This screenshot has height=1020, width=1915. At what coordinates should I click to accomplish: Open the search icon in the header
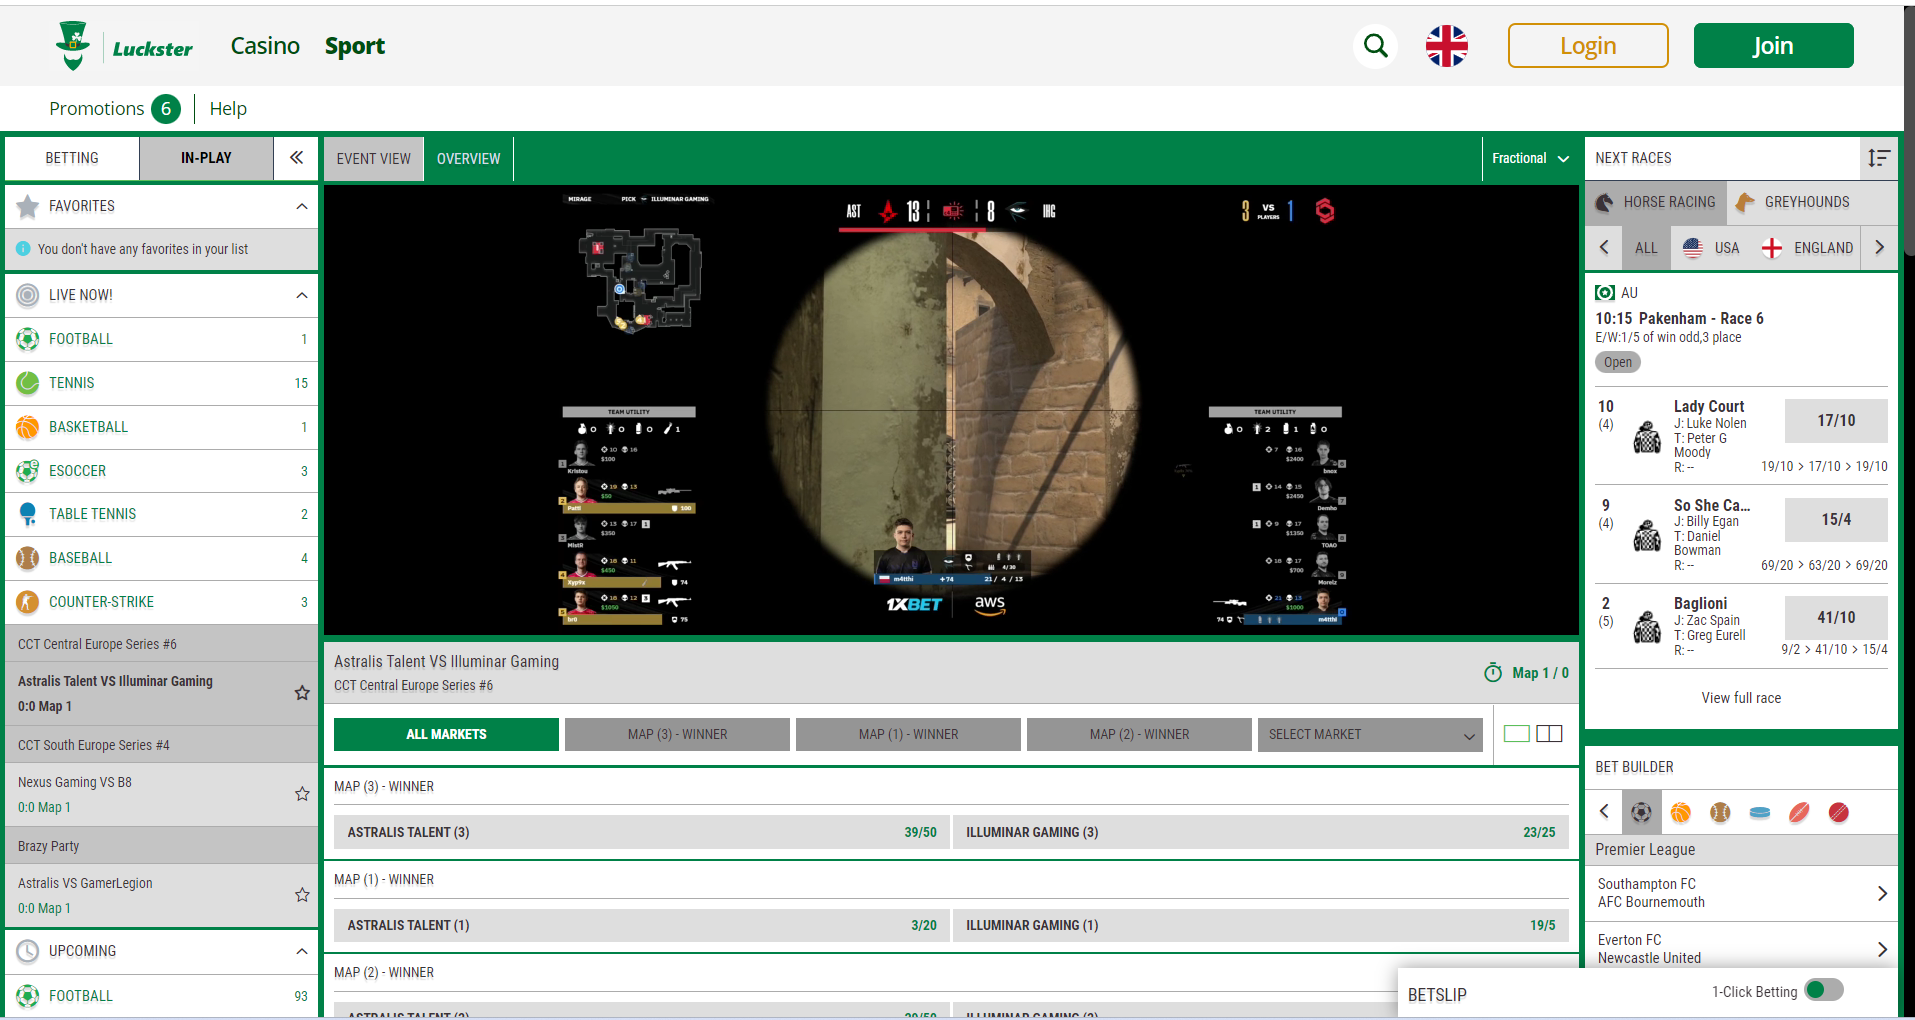(x=1375, y=45)
